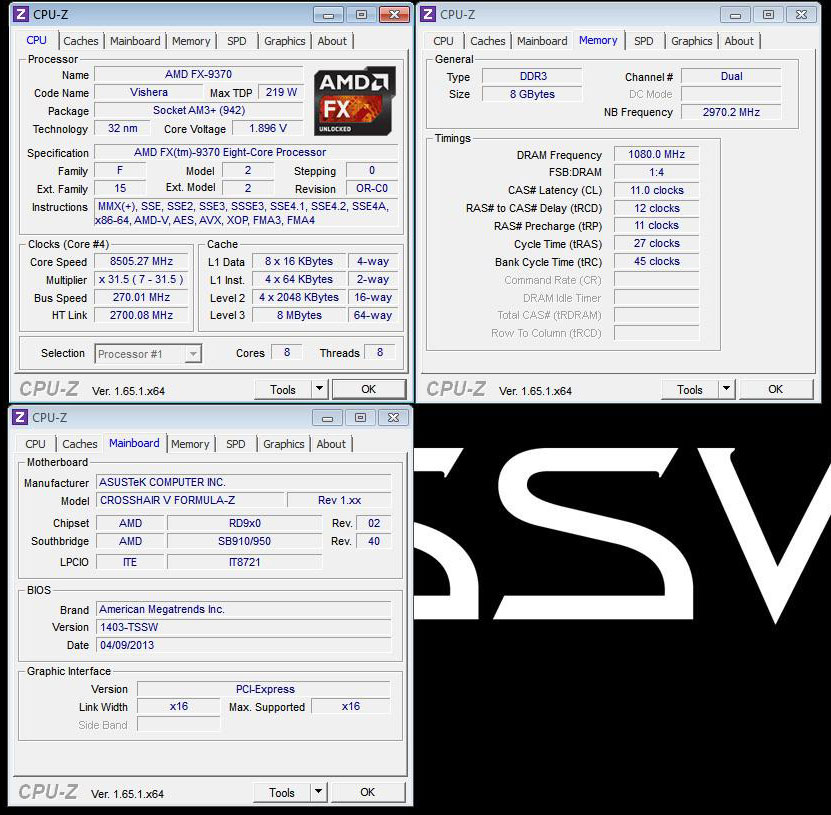Minimize the Memory tab CPU-Z window
The image size is (831, 815).
click(x=736, y=15)
